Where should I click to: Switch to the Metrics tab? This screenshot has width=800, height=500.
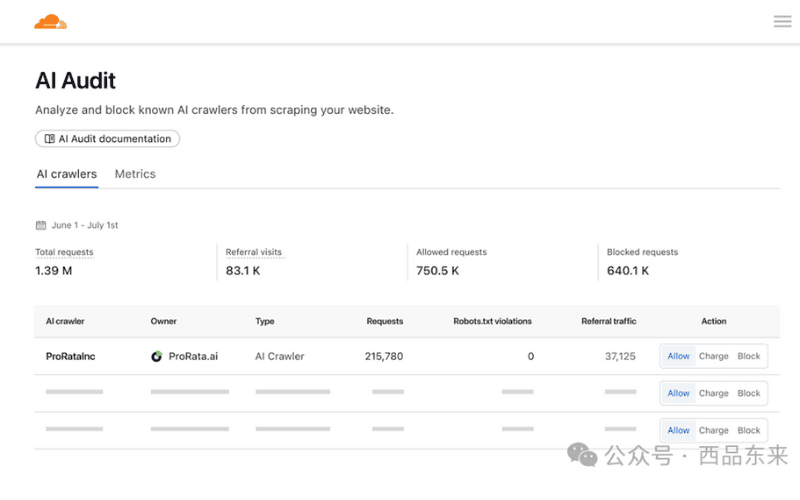(135, 174)
